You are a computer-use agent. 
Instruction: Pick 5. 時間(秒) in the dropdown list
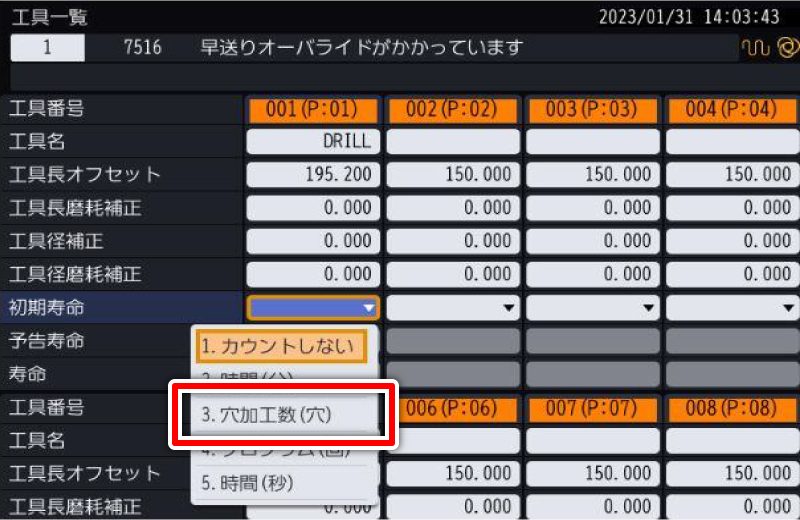[x=278, y=482]
